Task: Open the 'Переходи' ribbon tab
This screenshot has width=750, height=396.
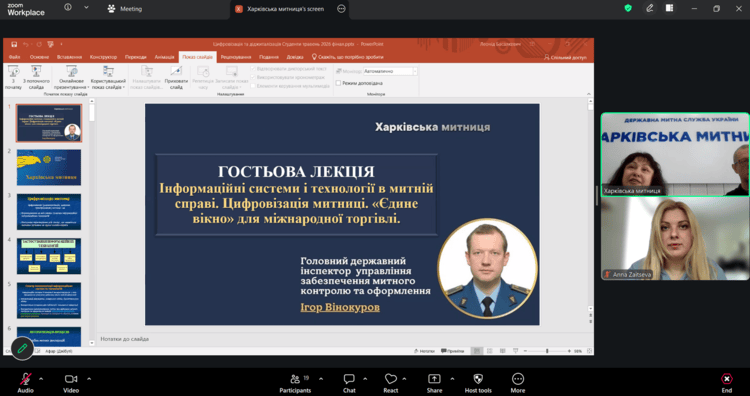Action: click(136, 57)
